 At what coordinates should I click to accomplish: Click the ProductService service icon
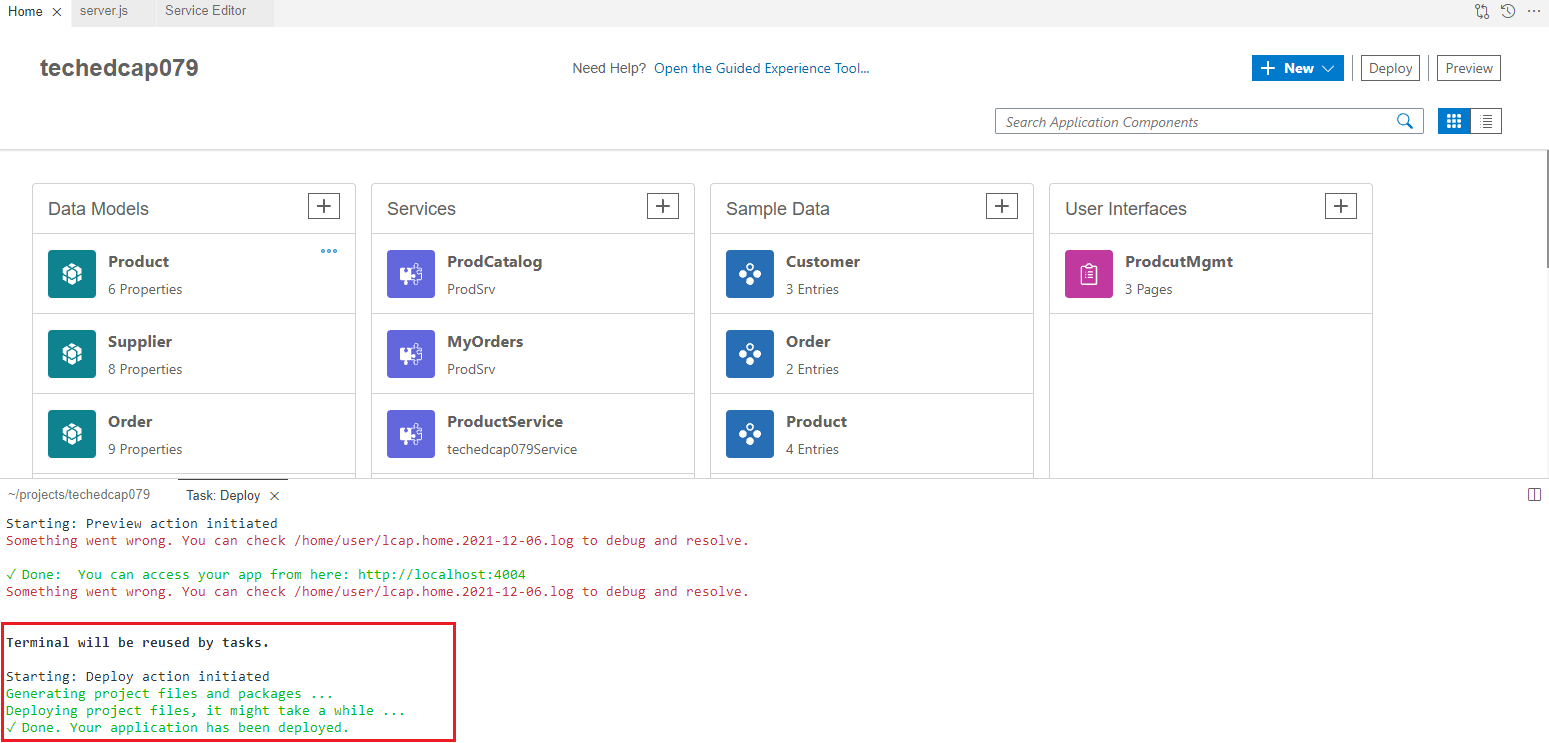[x=411, y=434]
